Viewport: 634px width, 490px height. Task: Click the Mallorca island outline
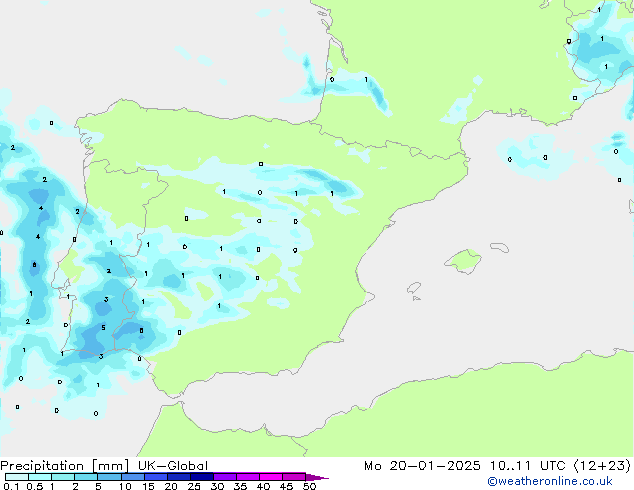[x=463, y=261]
